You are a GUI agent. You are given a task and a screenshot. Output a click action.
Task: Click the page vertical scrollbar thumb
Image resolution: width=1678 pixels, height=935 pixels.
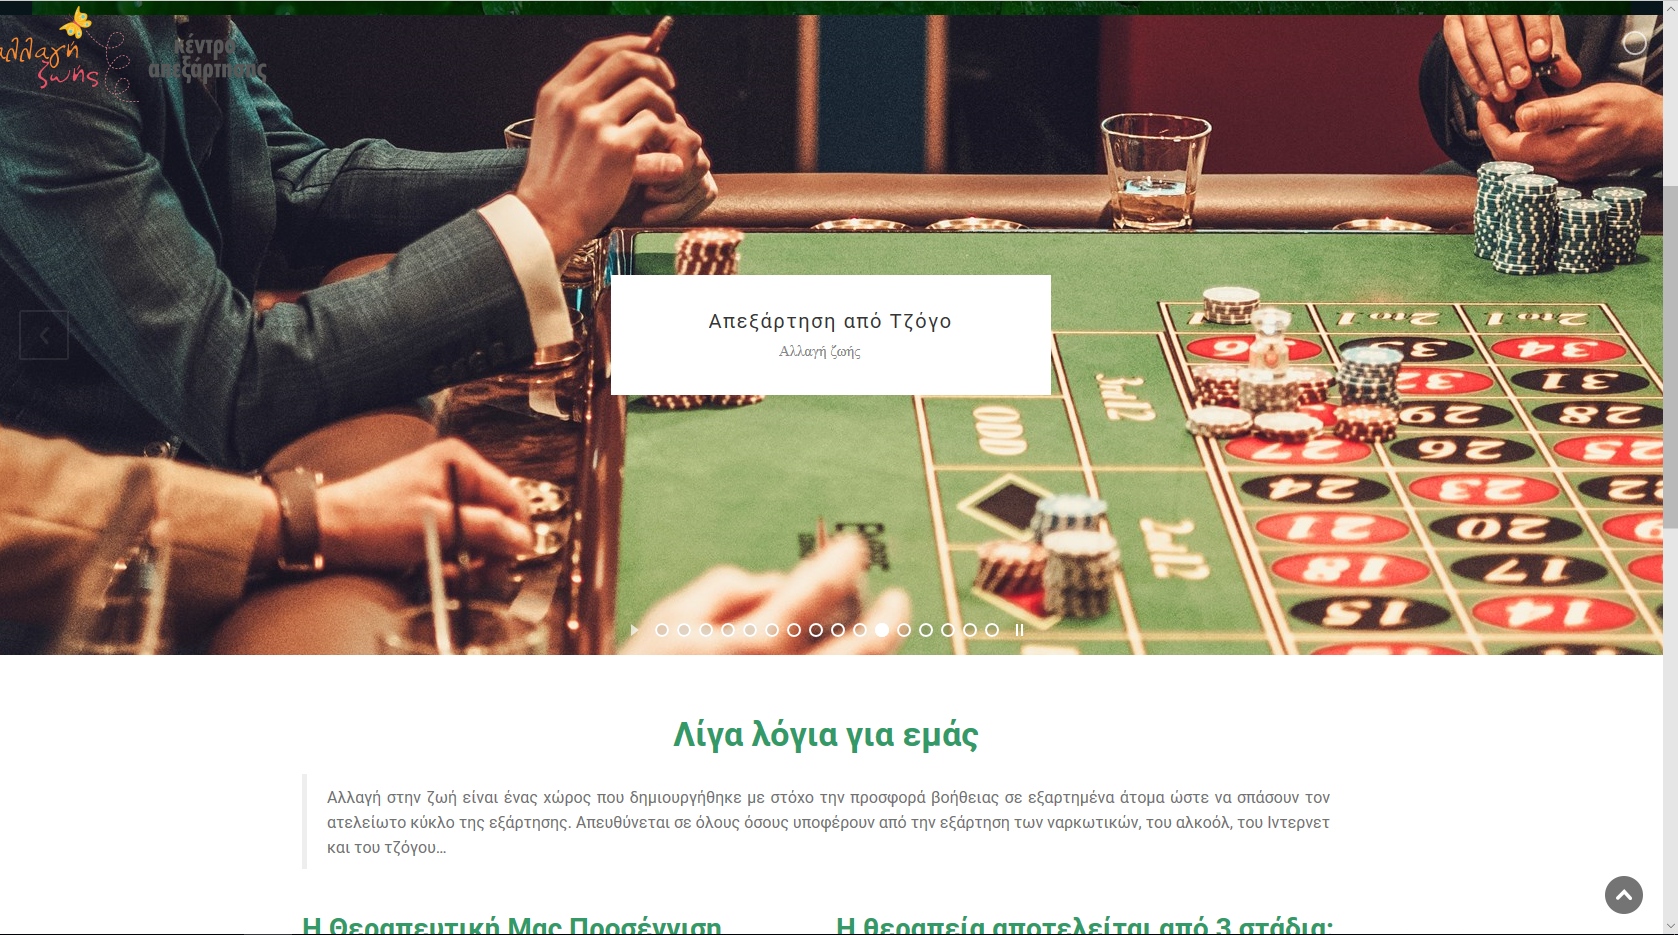point(1670,356)
